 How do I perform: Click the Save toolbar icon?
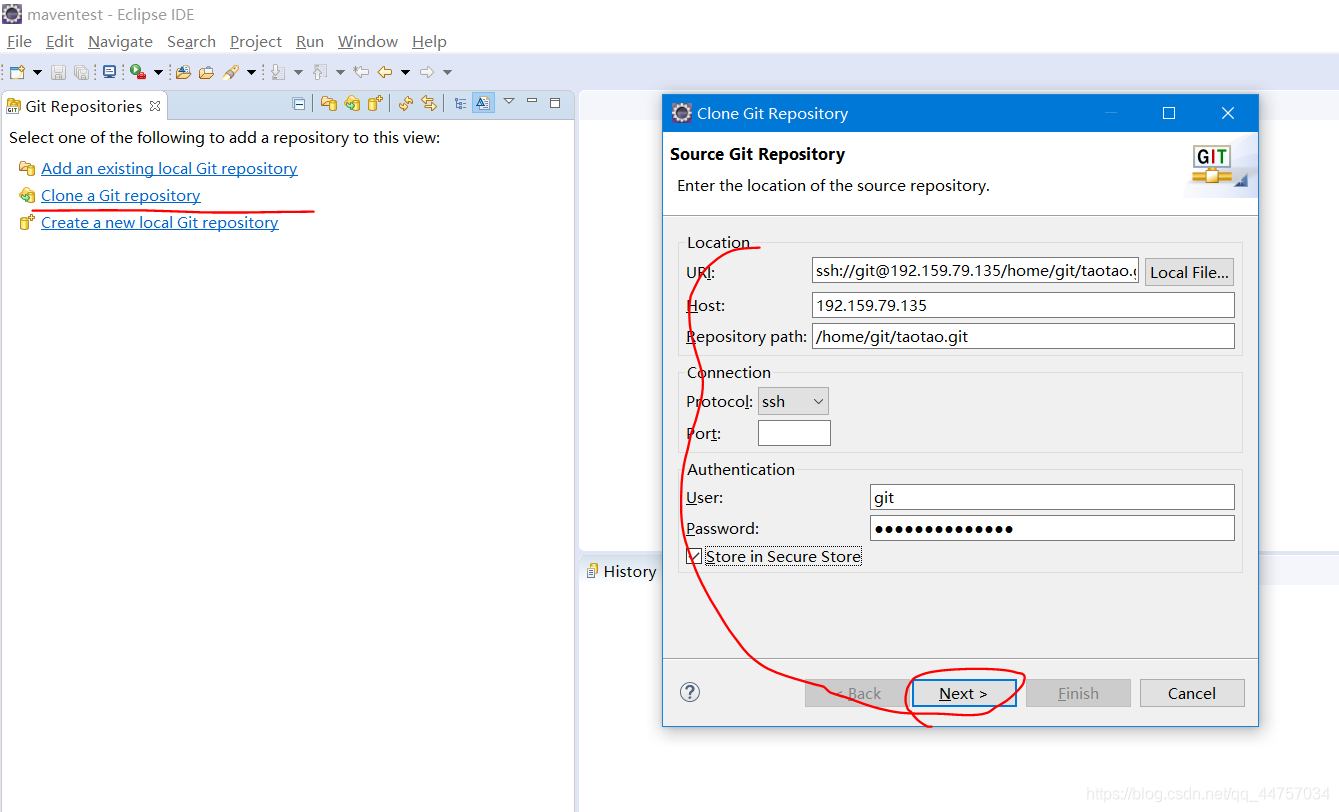58,72
